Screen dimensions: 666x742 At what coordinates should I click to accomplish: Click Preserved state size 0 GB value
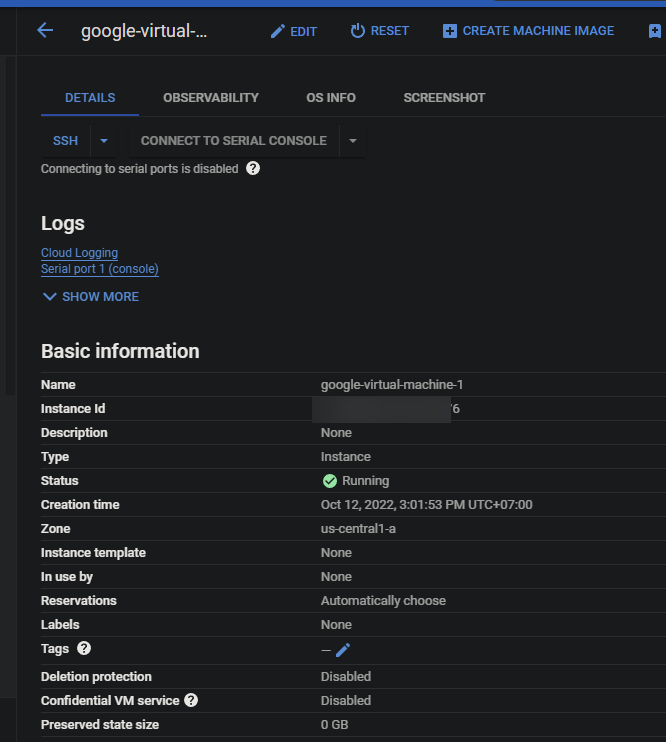[335, 724]
